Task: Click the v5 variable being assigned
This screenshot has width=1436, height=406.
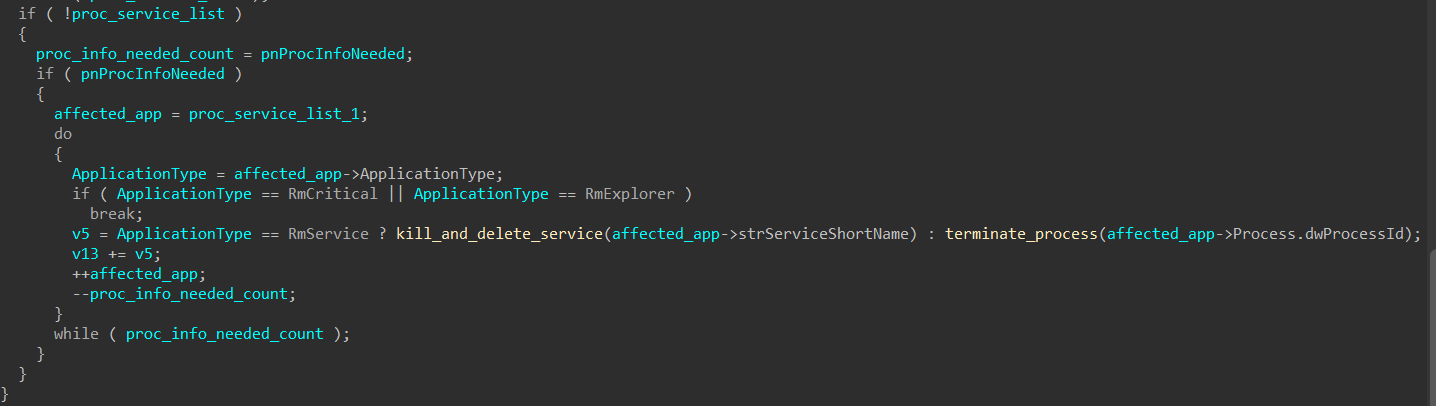Action: (x=81, y=234)
